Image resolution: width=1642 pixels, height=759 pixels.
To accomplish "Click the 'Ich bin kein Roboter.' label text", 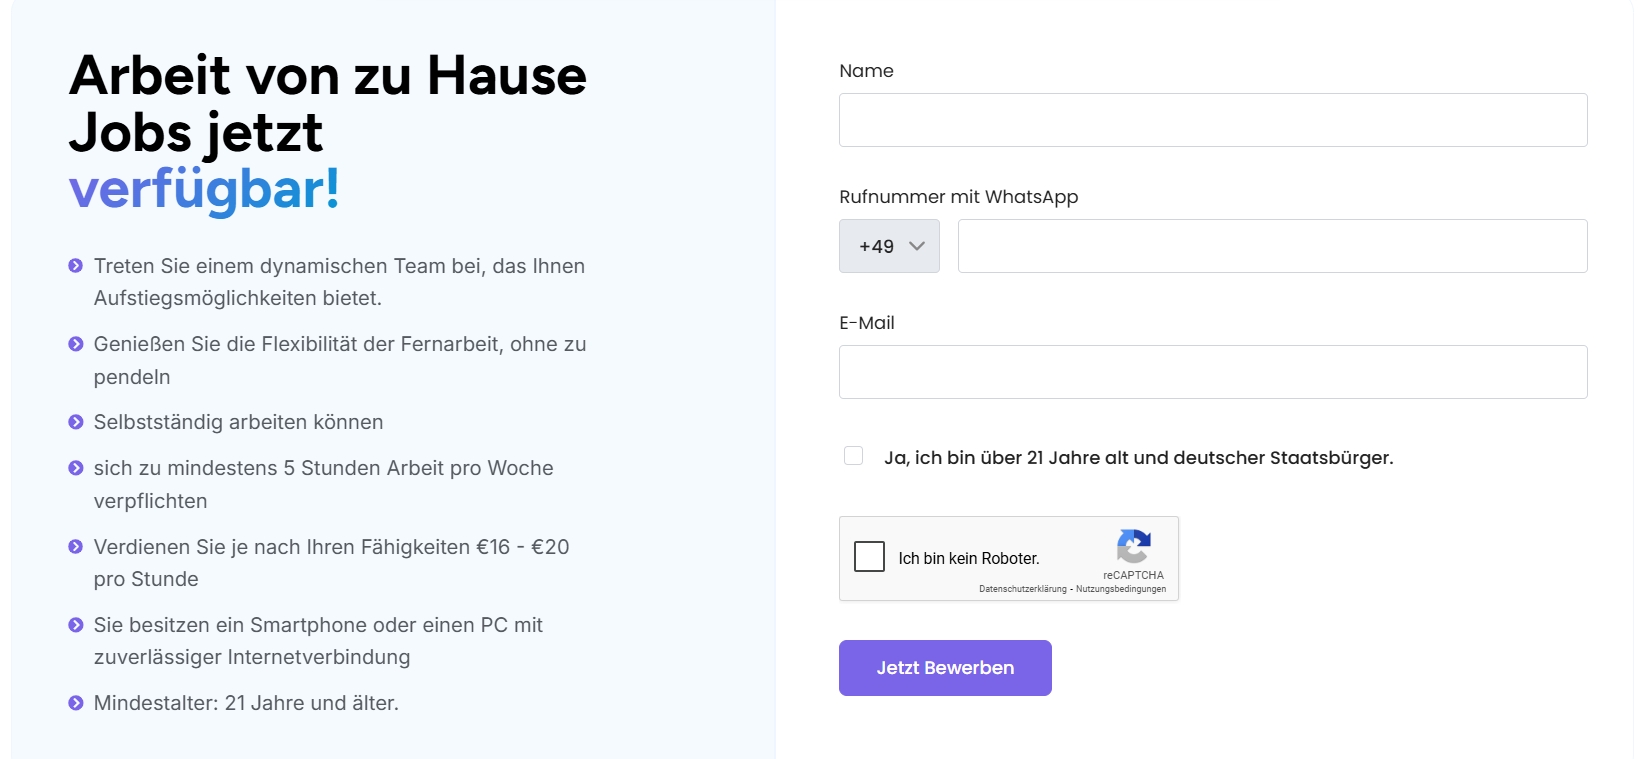I will [x=969, y=558].
